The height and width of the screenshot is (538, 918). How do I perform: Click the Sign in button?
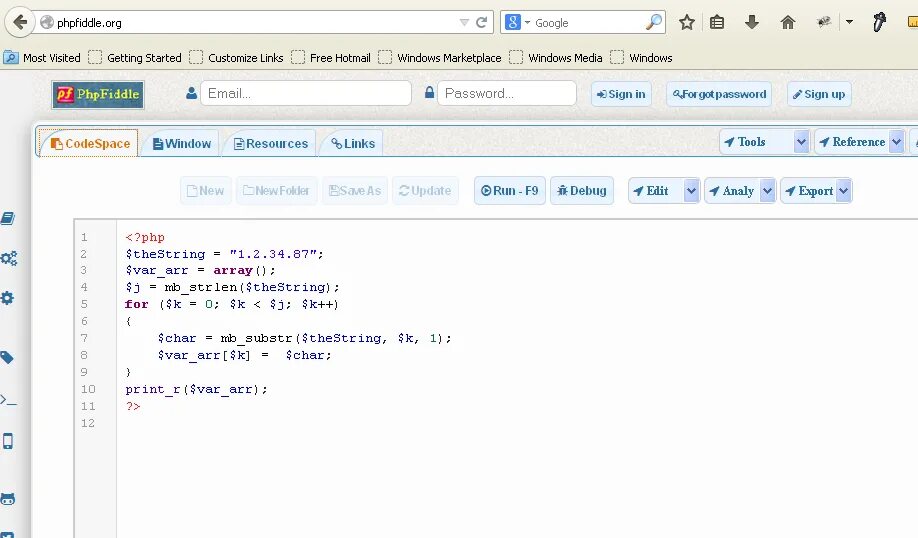[x=621, y=94]
